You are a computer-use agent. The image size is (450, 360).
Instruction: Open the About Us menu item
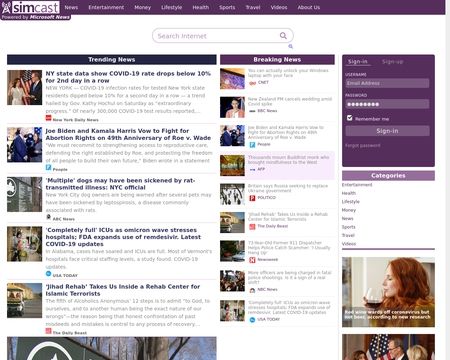point(309,7)
